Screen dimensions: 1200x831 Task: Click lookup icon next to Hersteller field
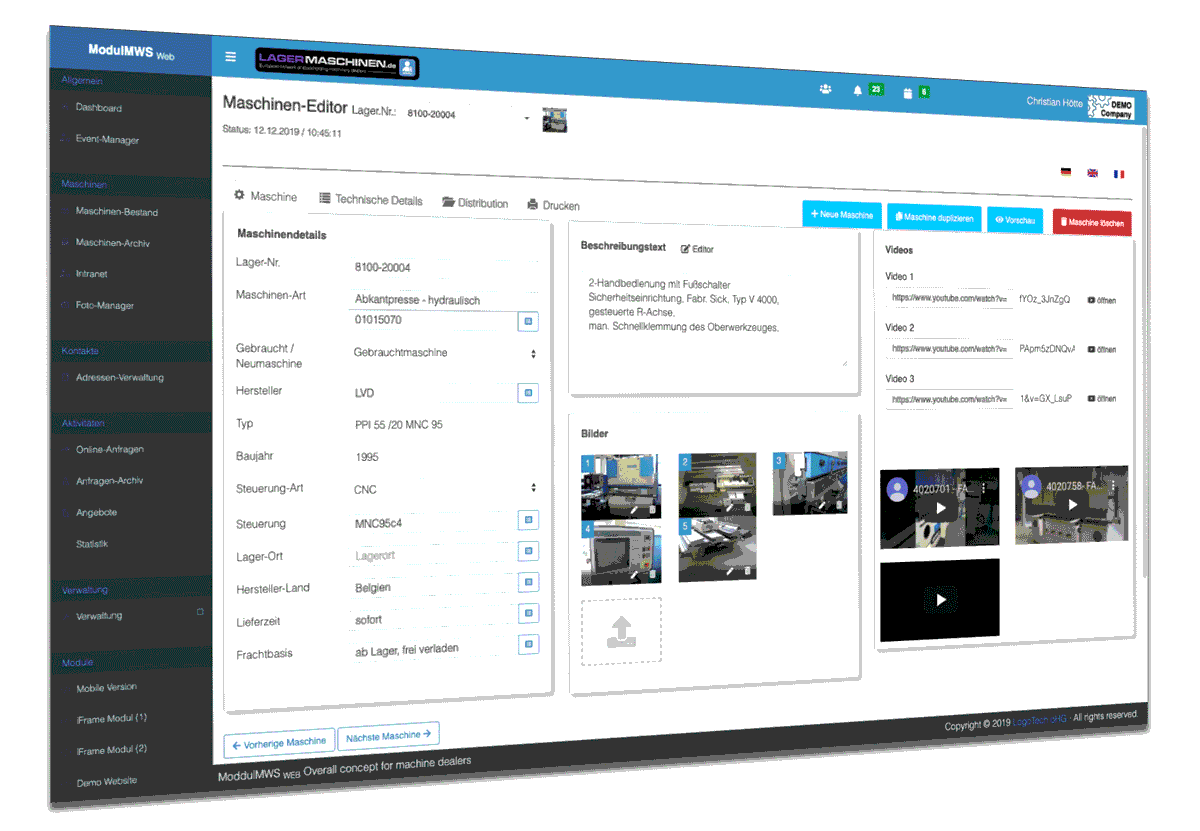[528, 393]
